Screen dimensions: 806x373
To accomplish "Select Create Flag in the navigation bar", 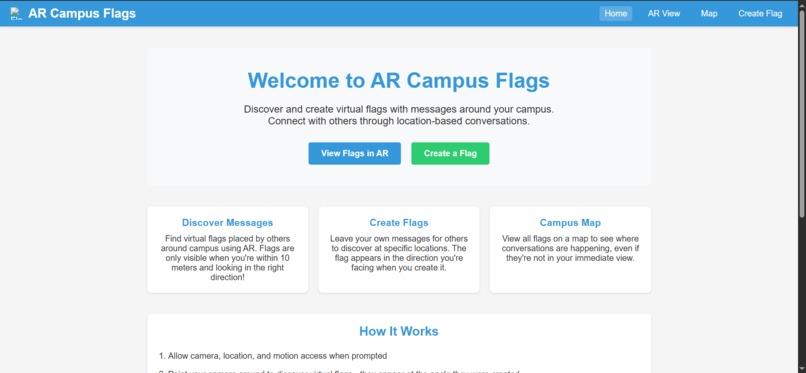I will [760, 13].
